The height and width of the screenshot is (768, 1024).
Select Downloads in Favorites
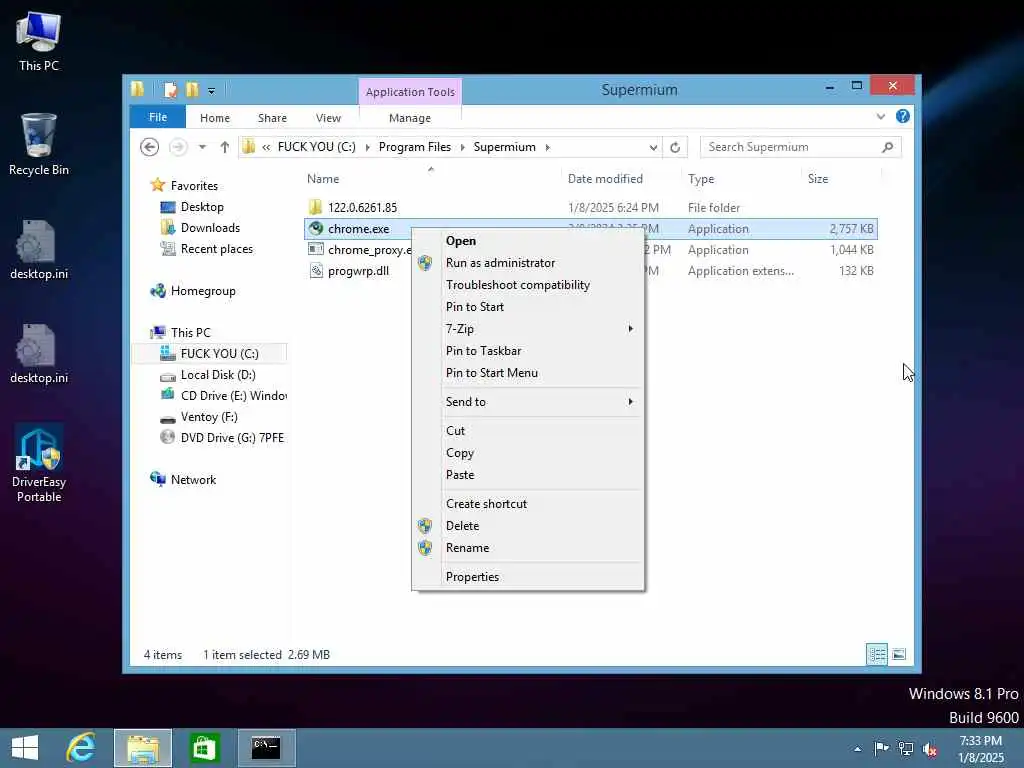210,228
